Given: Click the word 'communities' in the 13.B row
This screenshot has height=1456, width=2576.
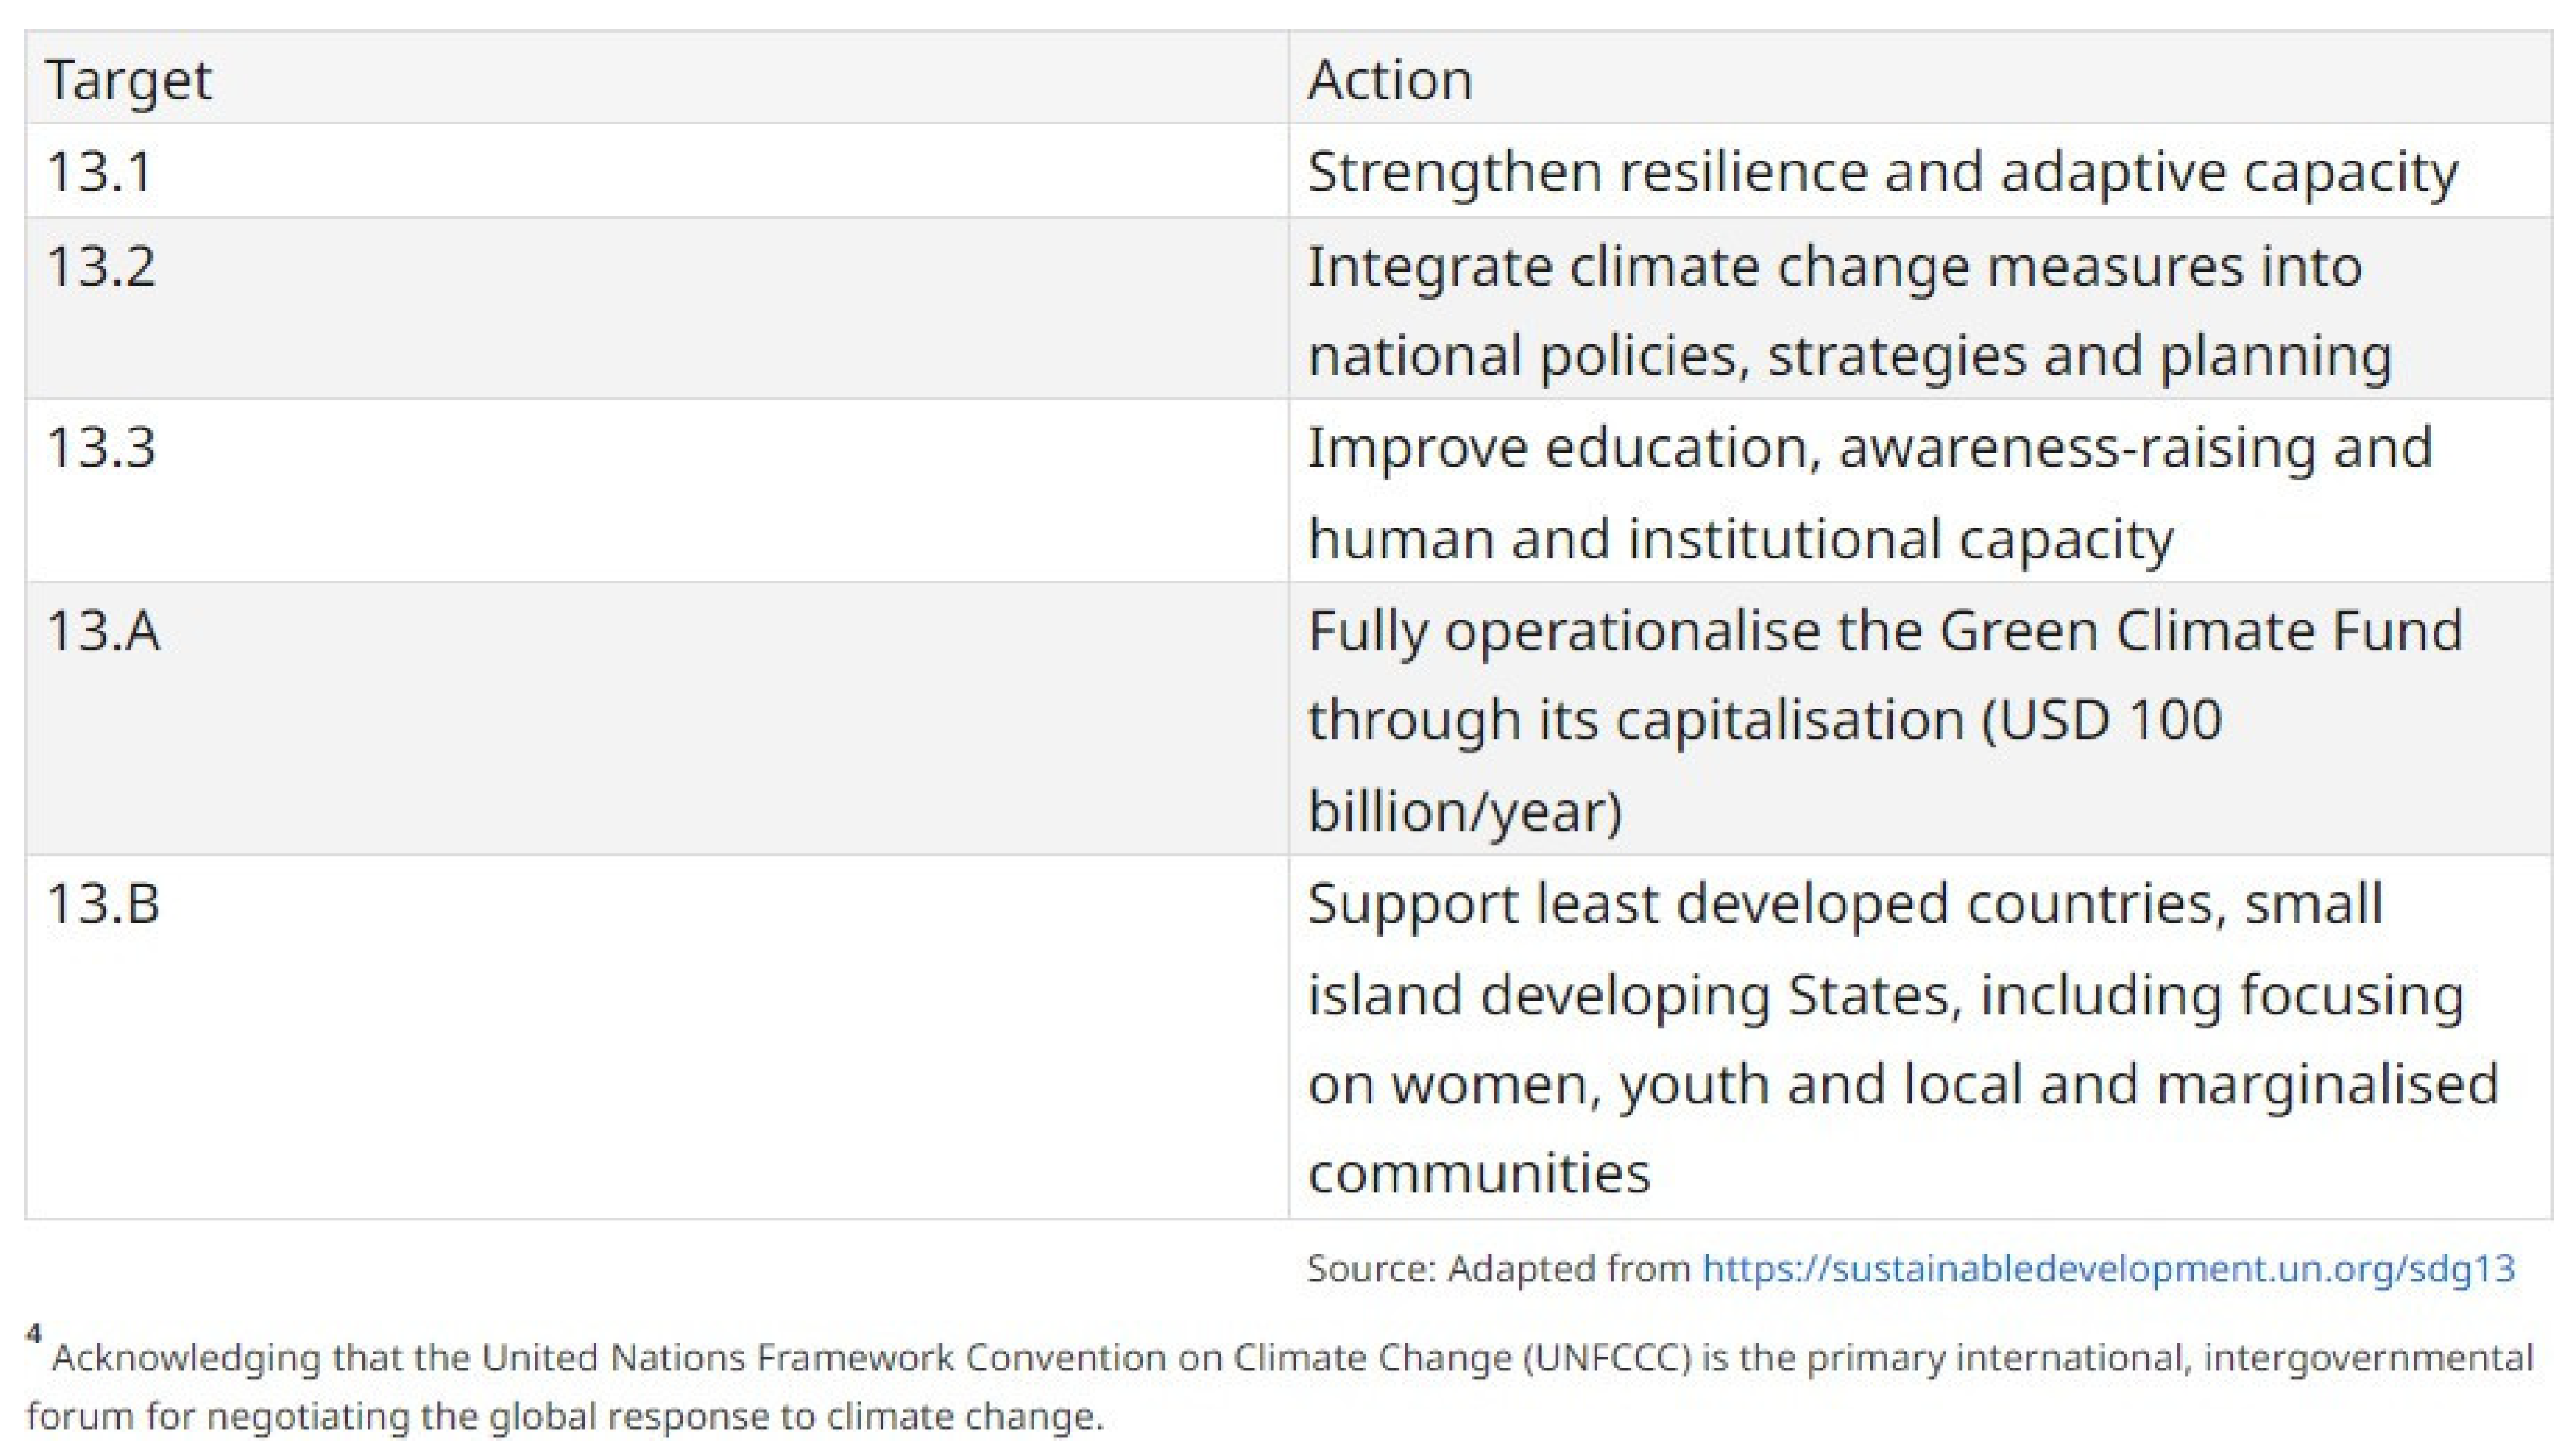Looking at the screenshot, I should [x=1478, y=1173].
